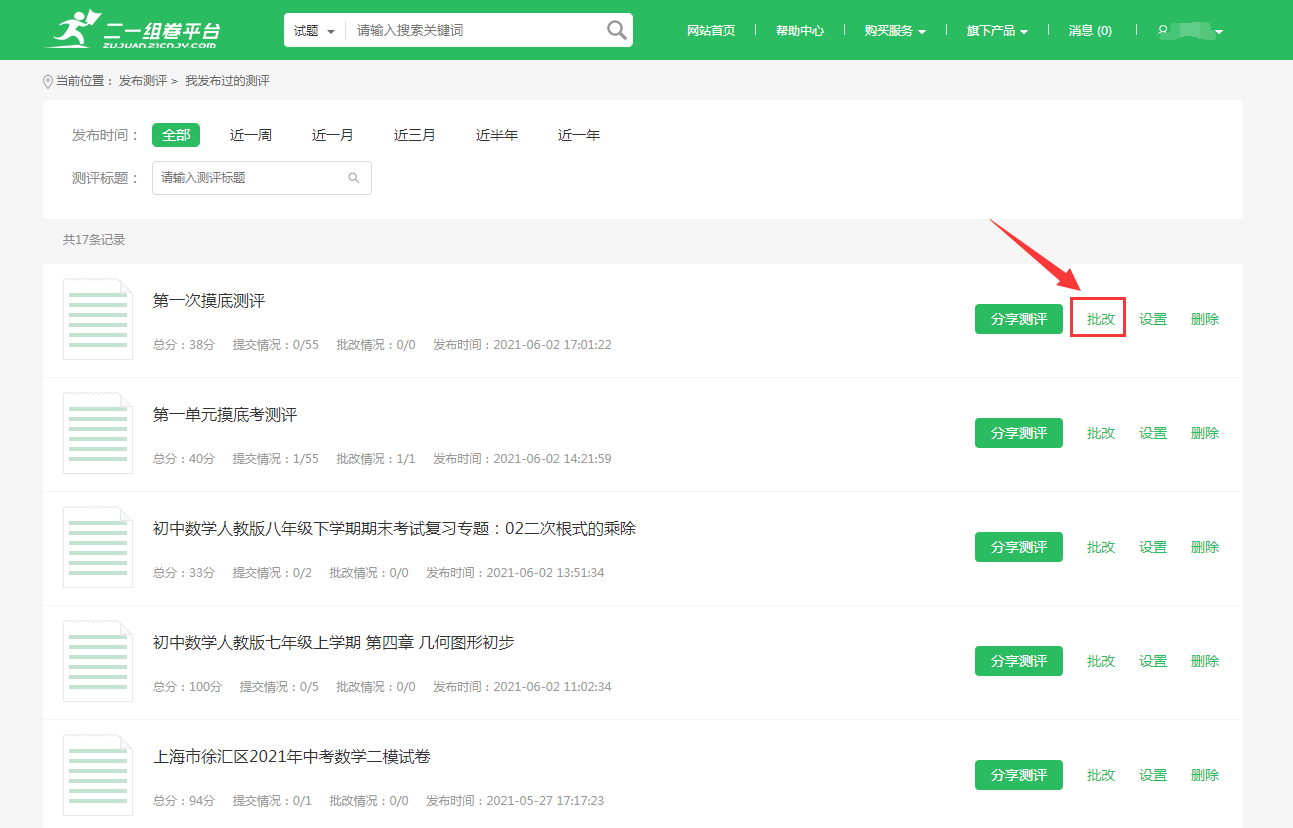Click the user avatar icon in header
Viewport: 1293px width, 828px height.
(x=1163, y=31)
